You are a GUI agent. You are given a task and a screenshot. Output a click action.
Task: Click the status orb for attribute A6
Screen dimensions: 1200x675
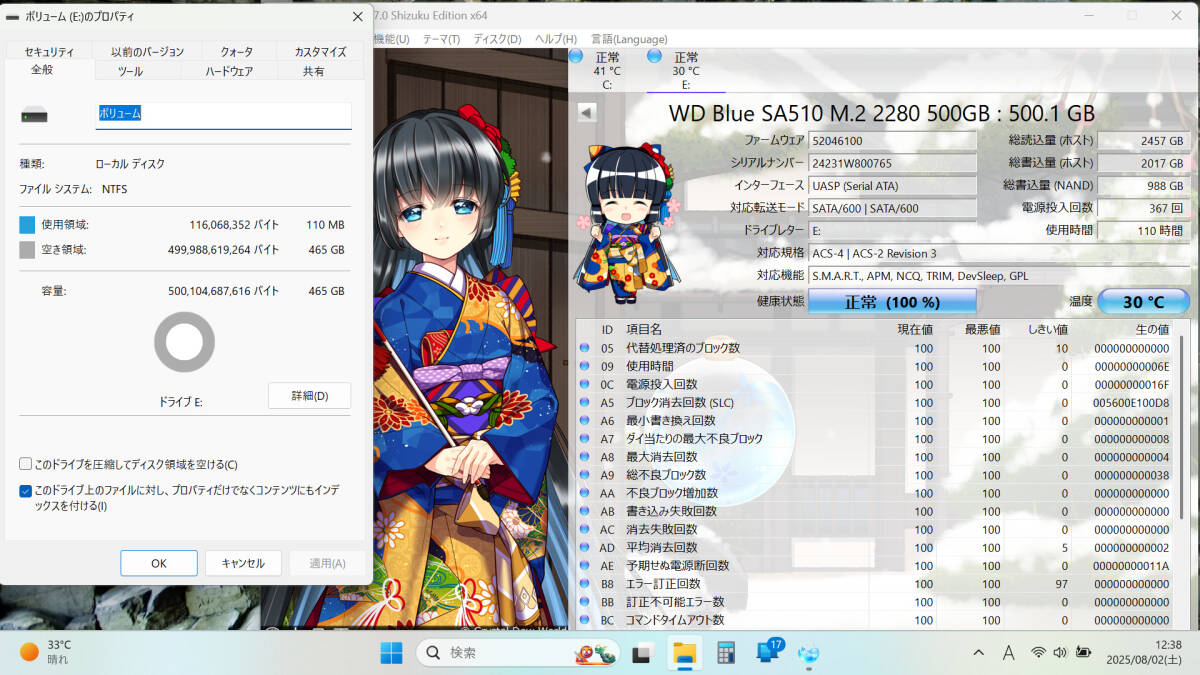click(585, 421)
